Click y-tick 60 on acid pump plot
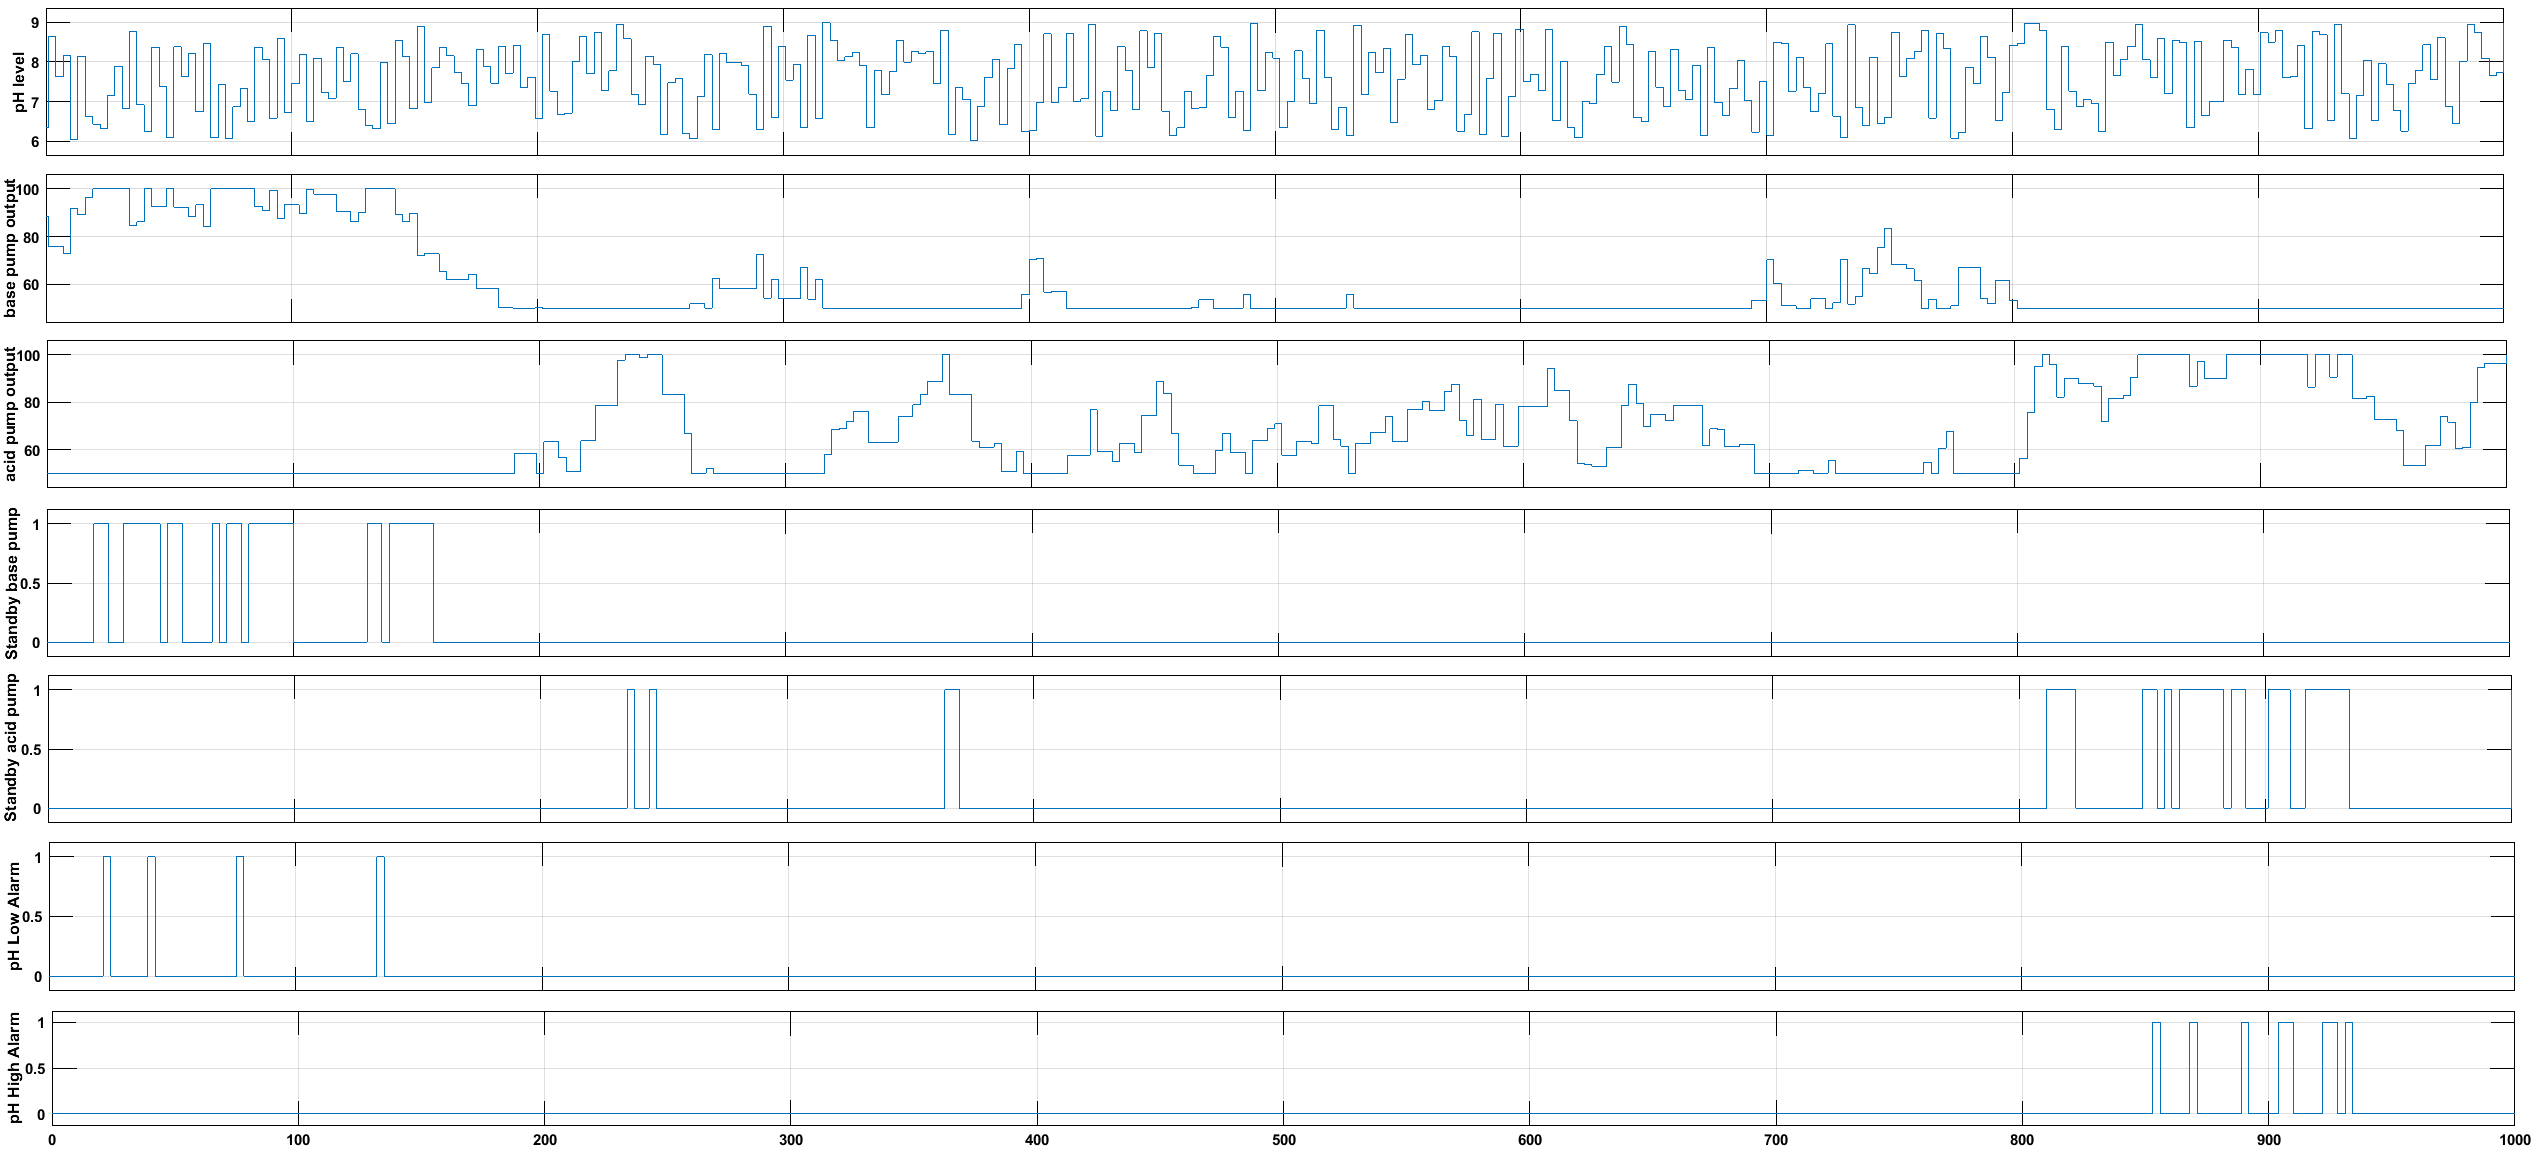 (x=30, y=451)
